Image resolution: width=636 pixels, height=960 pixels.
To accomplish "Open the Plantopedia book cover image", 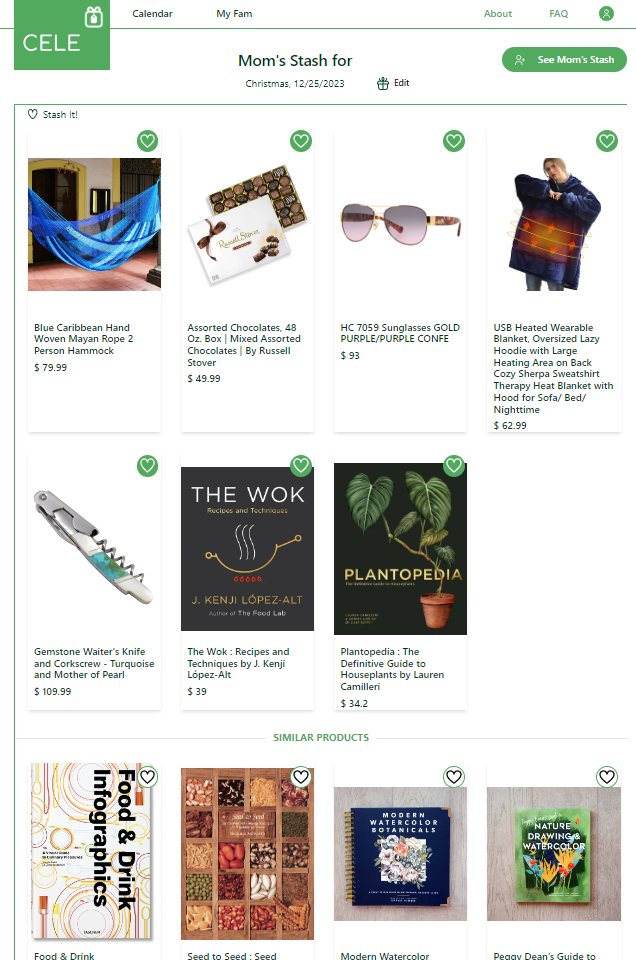I will [400, 549].
